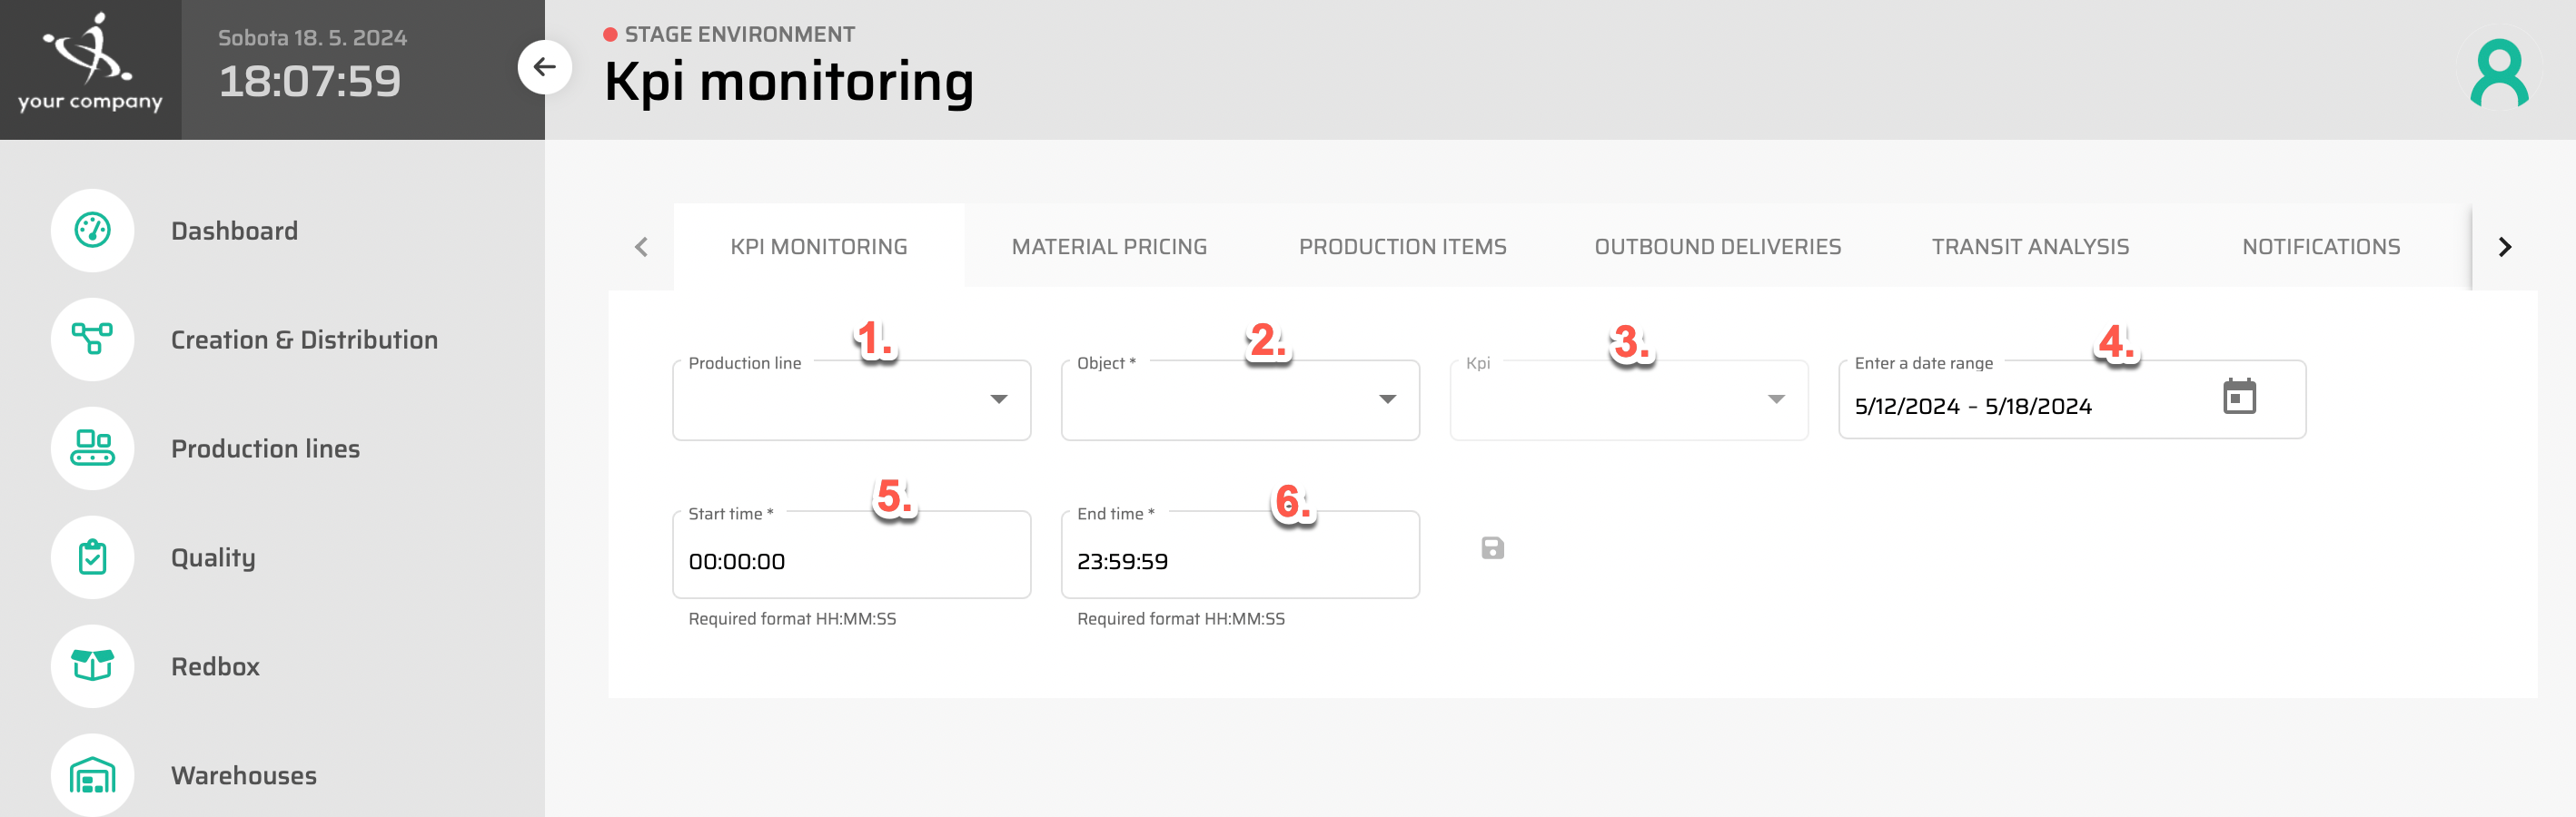This screenshot has height=817, width=2576.
Task: Open the calendar picker for the date range
Action: click(x=2239, y=397)
